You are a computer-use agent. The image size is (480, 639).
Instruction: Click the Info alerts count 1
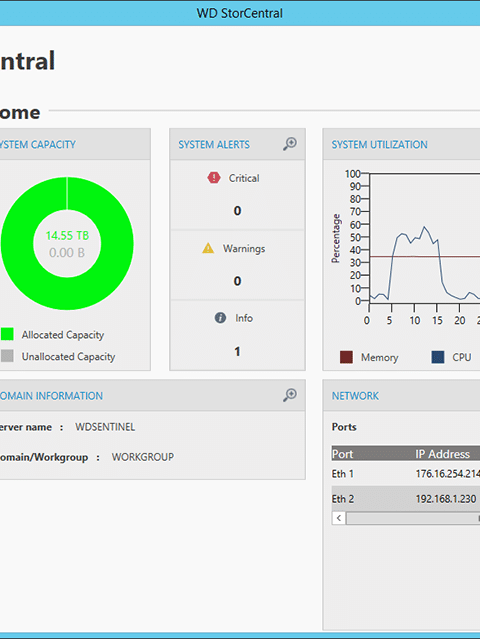[237, 351]
